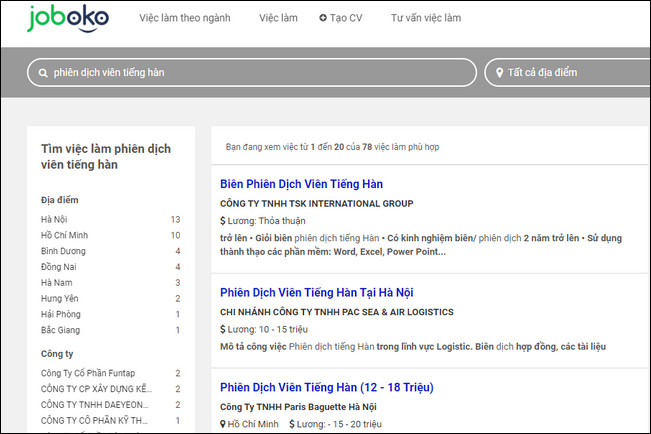Open the Tư vấn việc làm menu
Screen dimensions: 651x434
click(x=426, y=18)
